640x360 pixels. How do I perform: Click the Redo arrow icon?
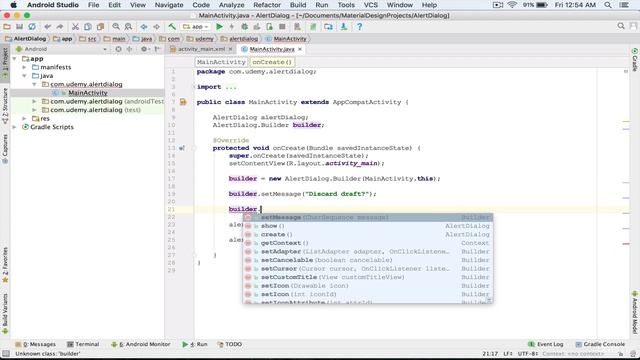[60, 27]
